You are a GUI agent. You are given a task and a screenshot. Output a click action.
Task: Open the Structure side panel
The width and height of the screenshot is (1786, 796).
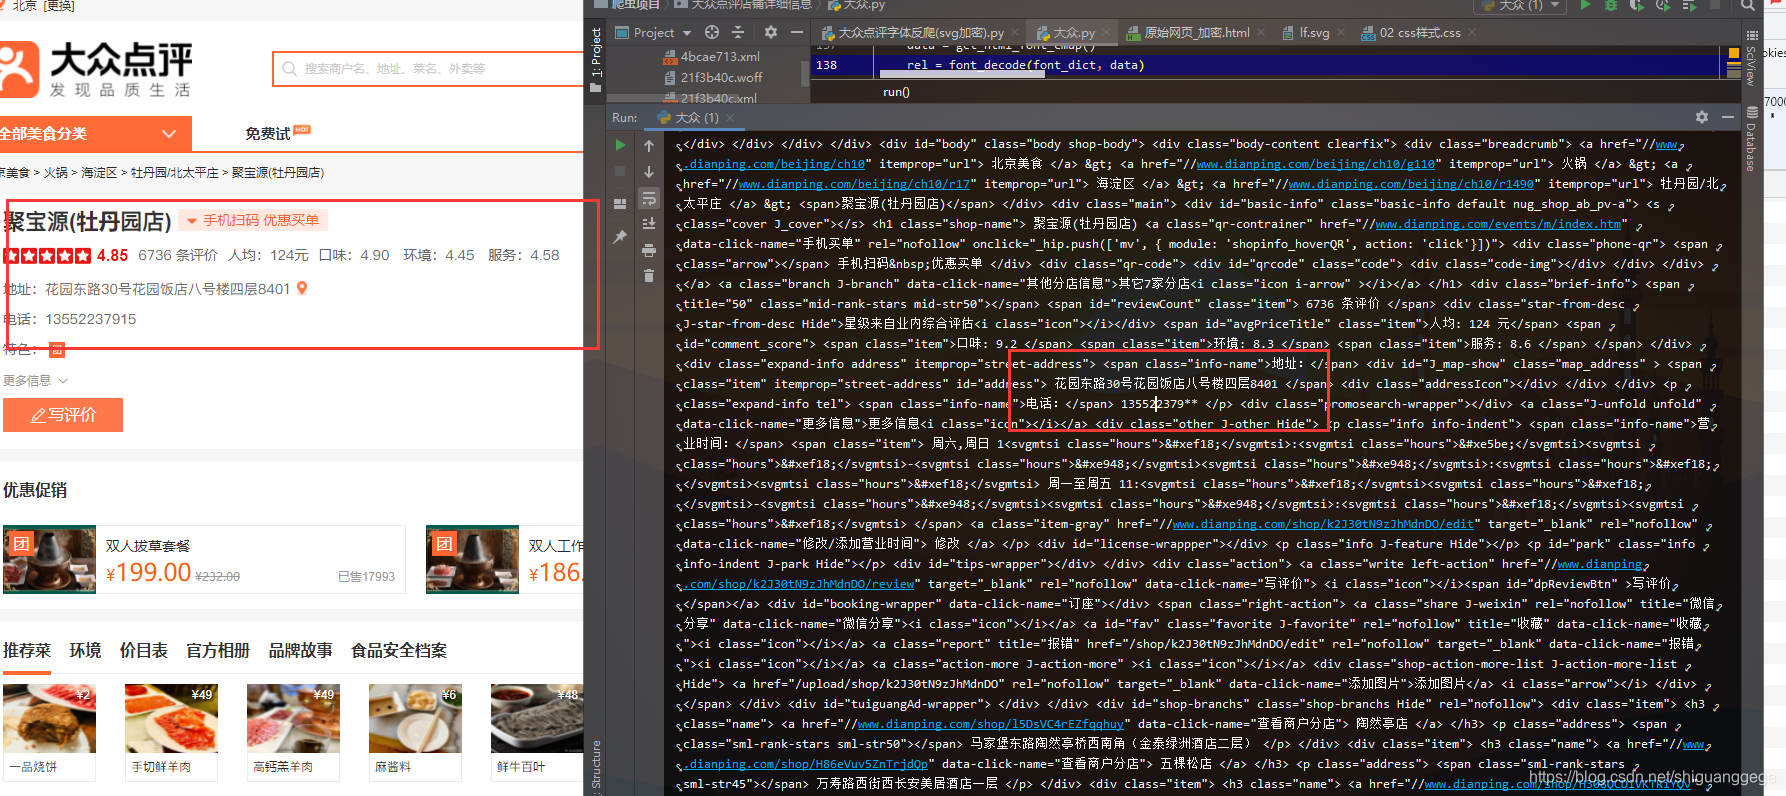[596, 765]
